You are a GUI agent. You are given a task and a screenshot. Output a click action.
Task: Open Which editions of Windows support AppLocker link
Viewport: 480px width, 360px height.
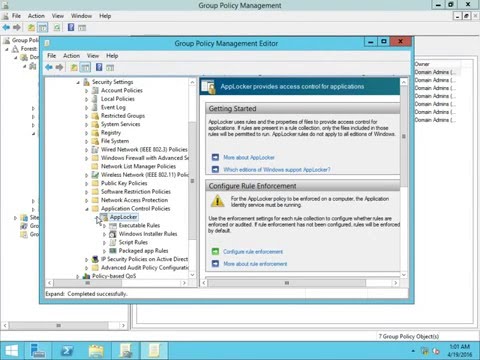tap(277, 170)
